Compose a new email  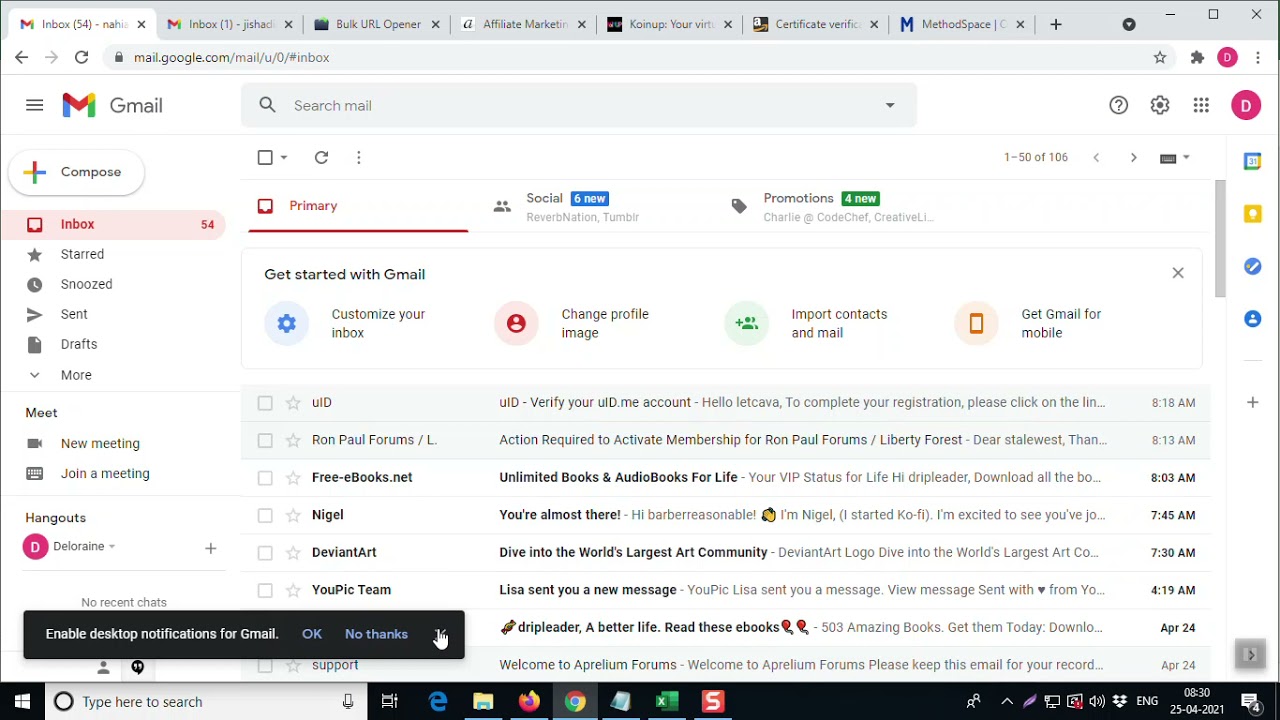[x=76, y=172]
